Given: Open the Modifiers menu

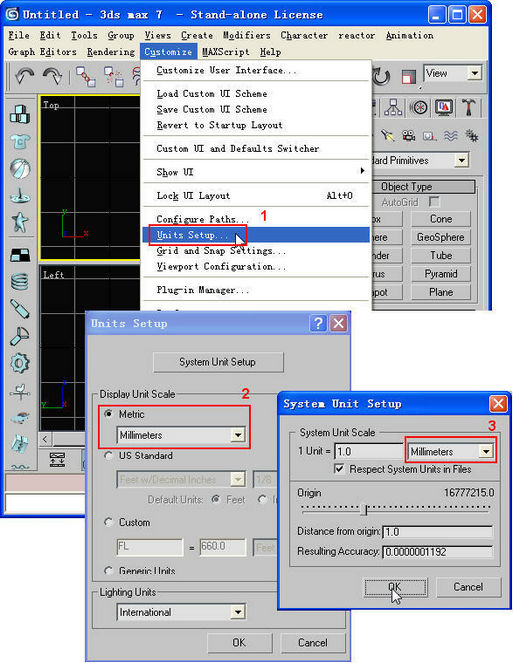Looking at the screenshot, I should (x=247, y=36).
